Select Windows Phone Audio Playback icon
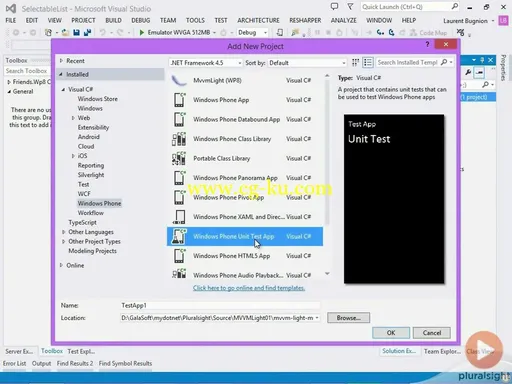The height and width of the screenshot is (384, 512). click(179, 274)
